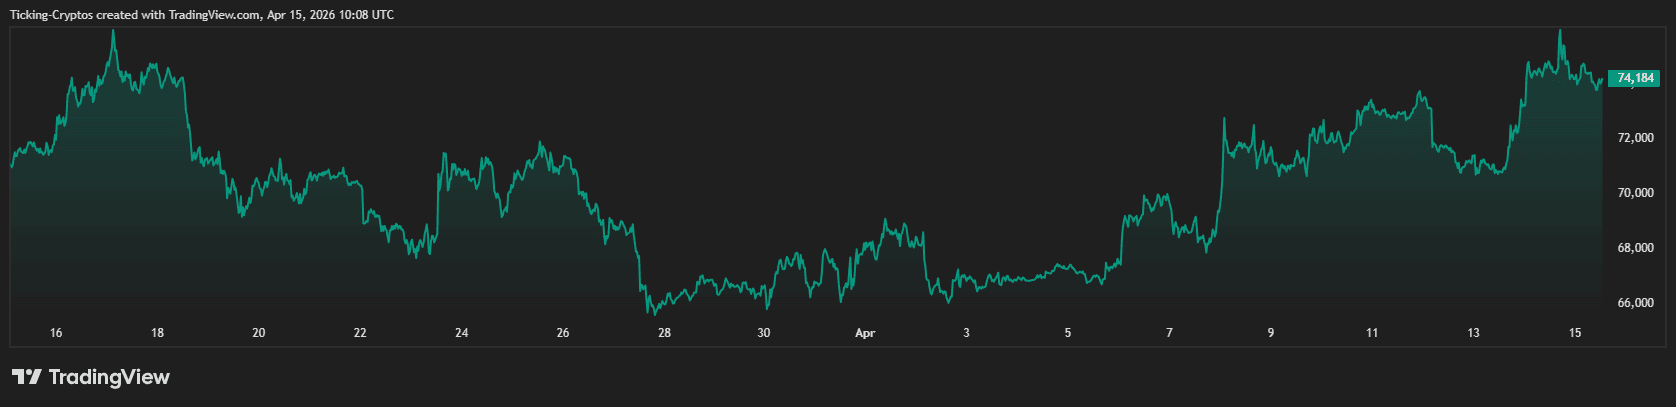Click the highest price peak near date 15
This screenshot has width=1676, height=407.
click(x=1560, y=31)
